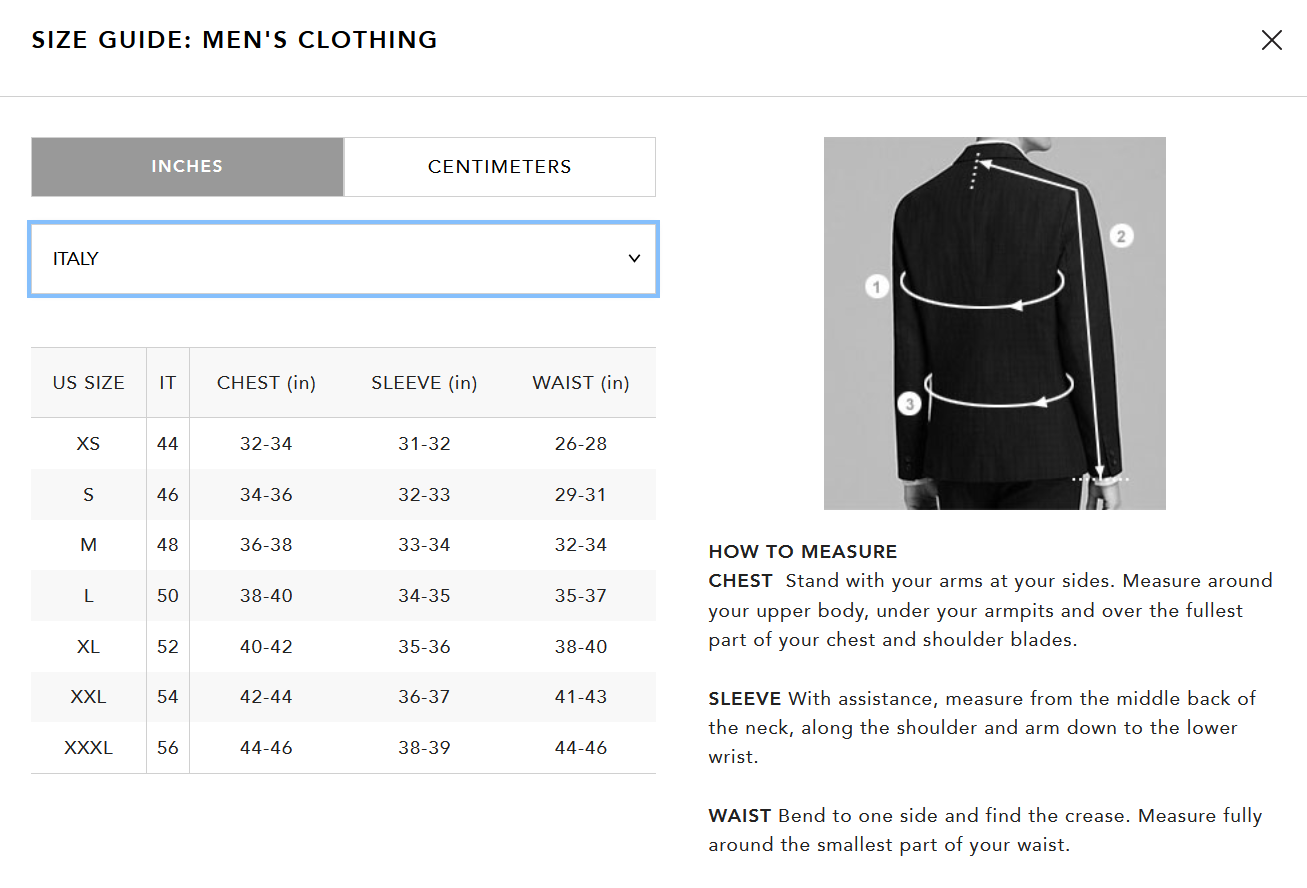
Task: Select the XXXL size row
Action: pos(344,748)
